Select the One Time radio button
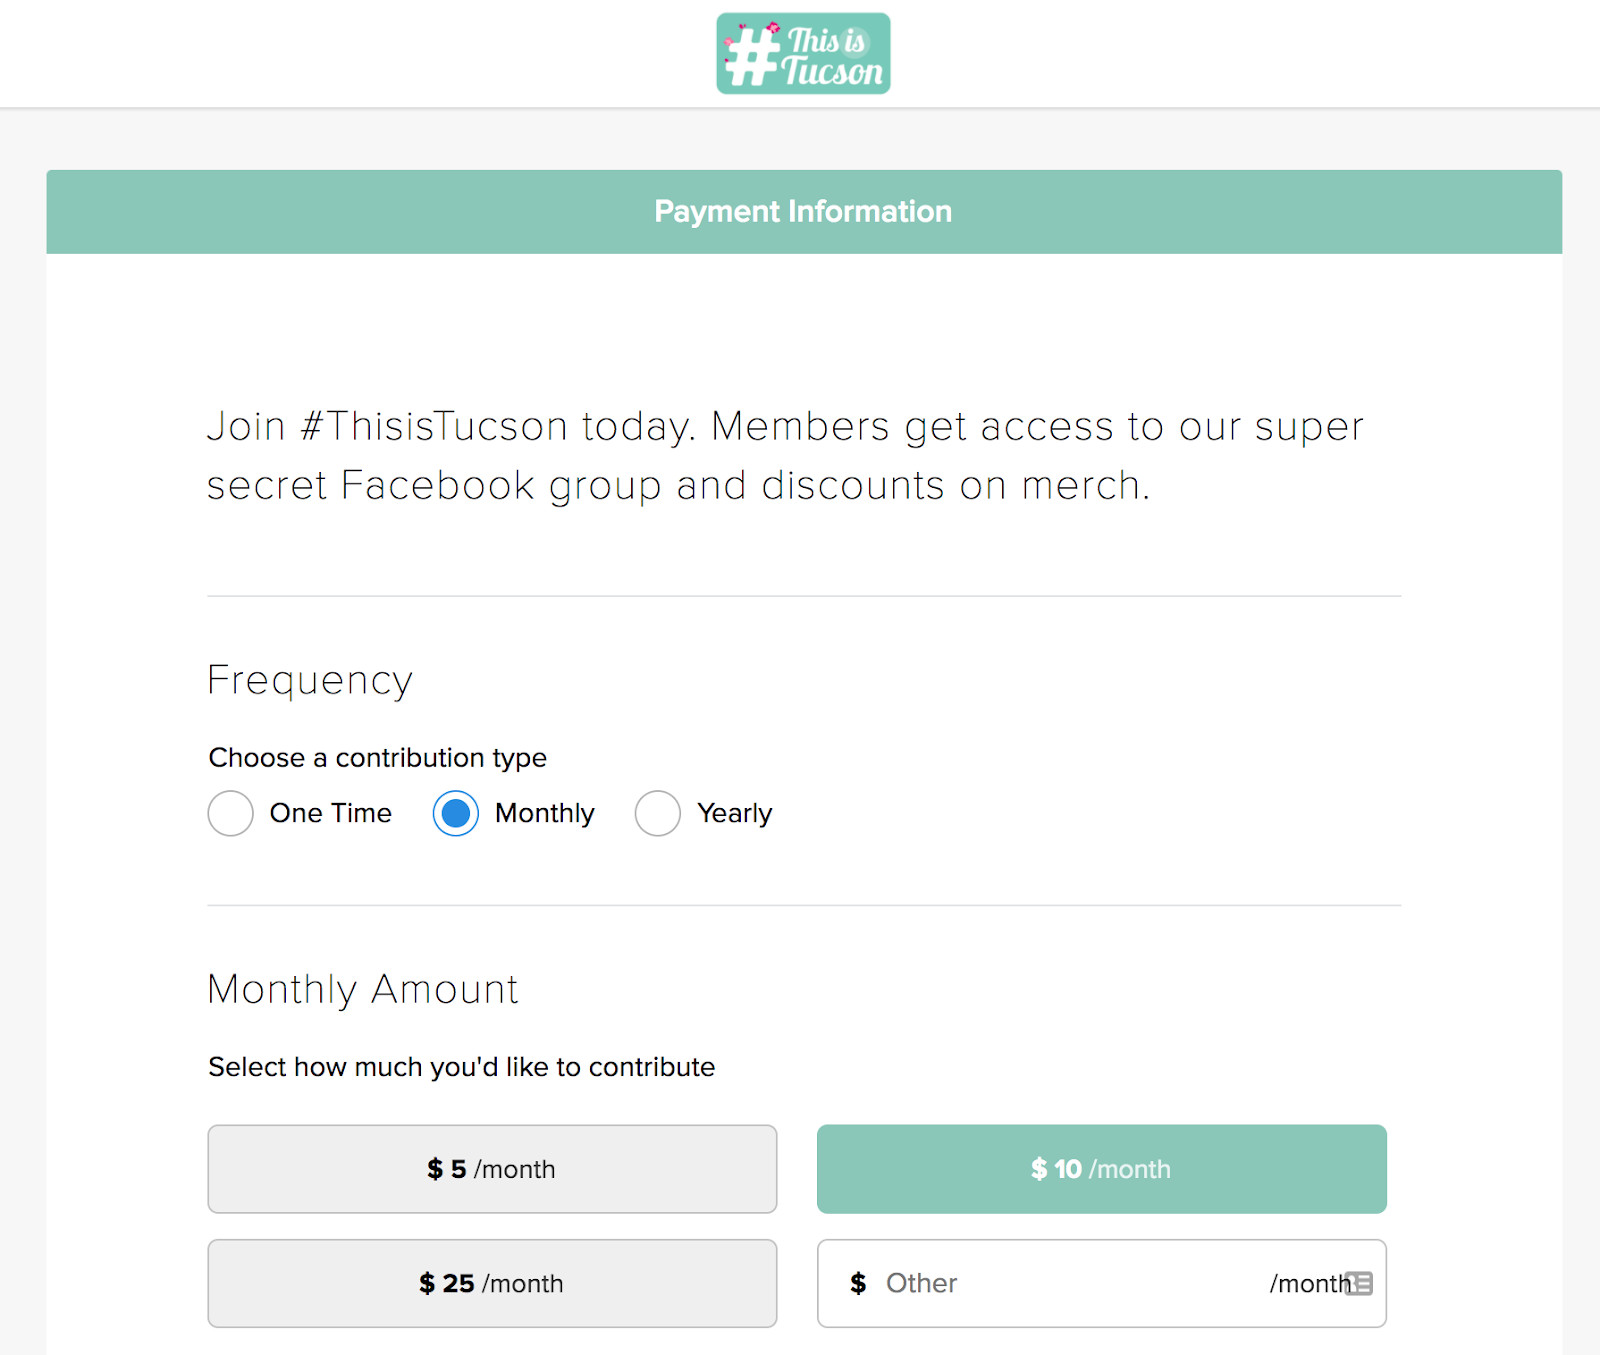Screen dimensions: 1600x1355 230,813
